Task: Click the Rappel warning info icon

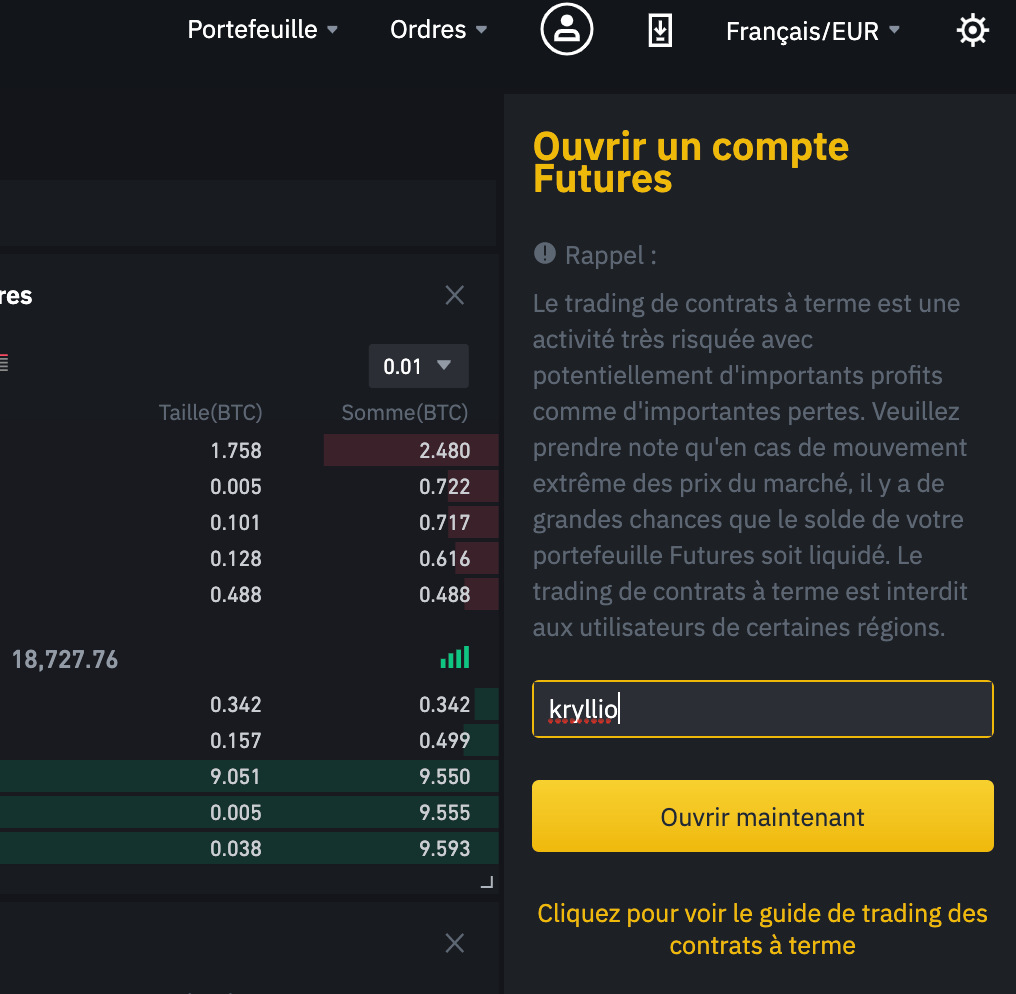Action: 544,253
